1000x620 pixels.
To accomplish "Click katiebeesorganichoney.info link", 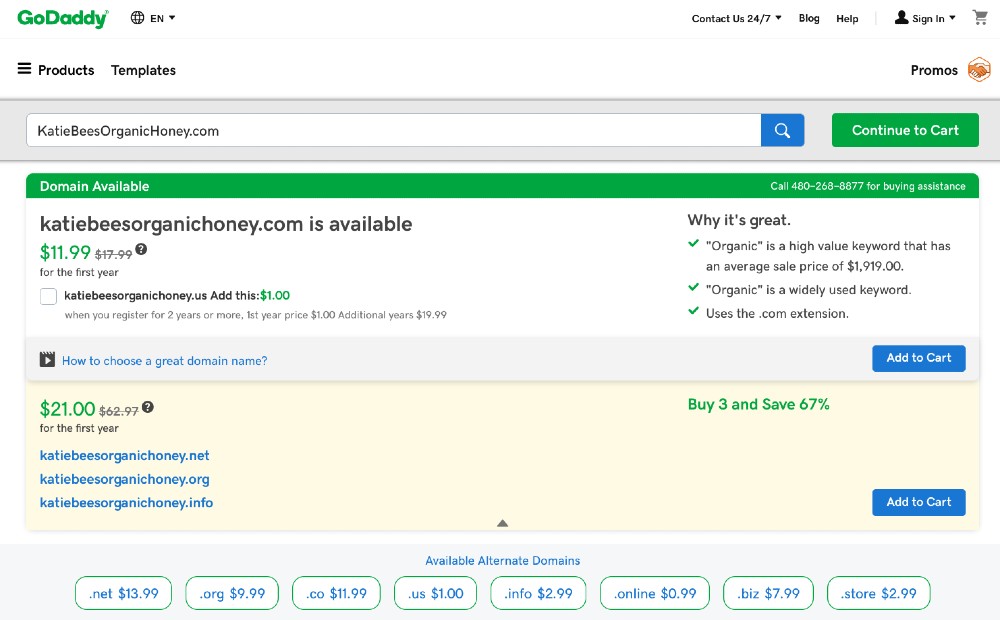I will pos(126,503).
